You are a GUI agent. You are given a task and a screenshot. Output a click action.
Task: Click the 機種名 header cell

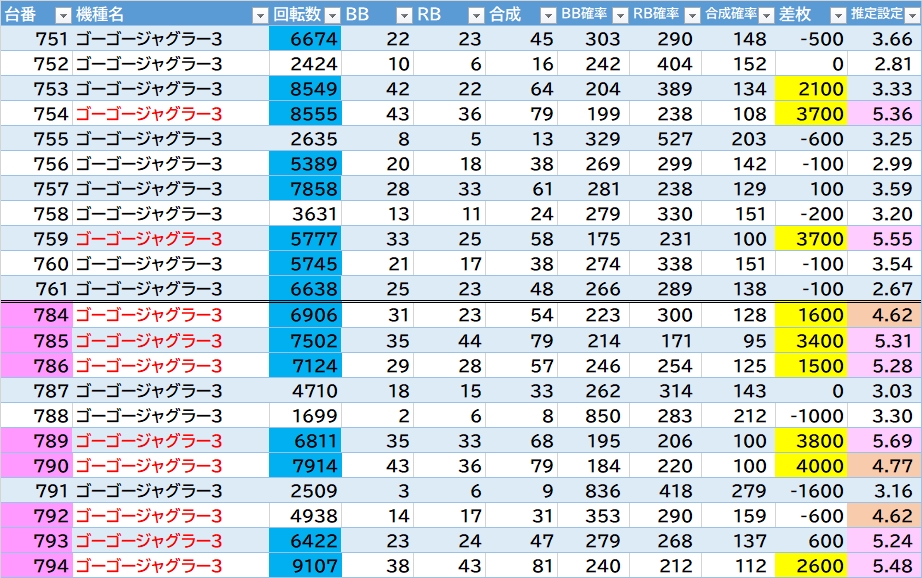[x=171, y=14]
